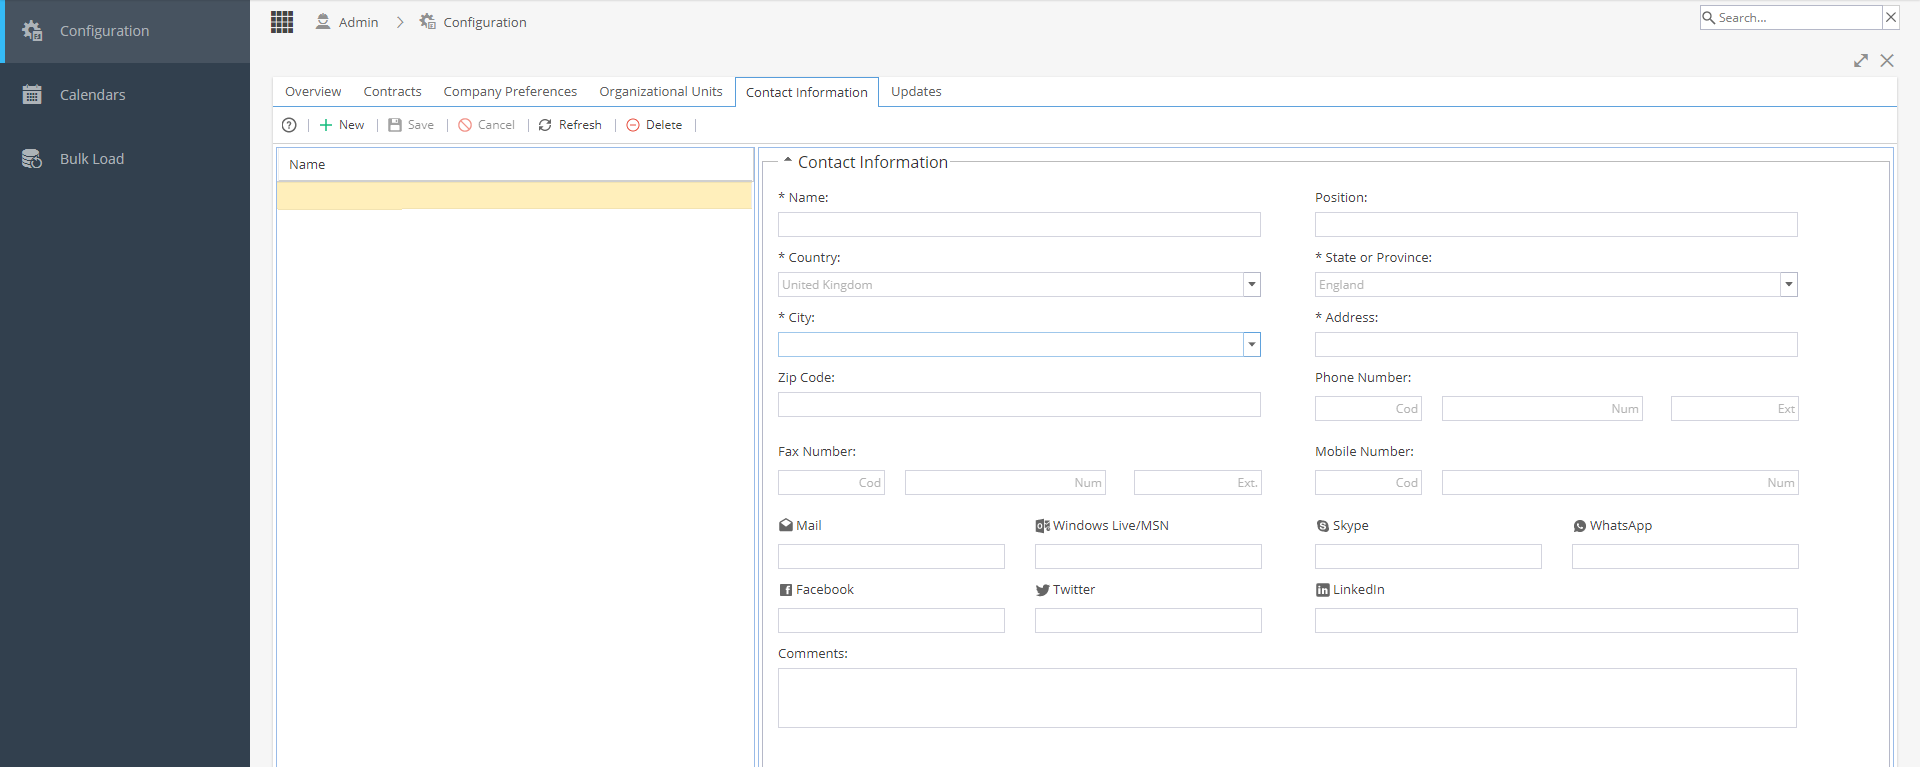This screenshot has height=767, width=1920.
Task: Clear the search box with X
Action: pos(1891,17)
